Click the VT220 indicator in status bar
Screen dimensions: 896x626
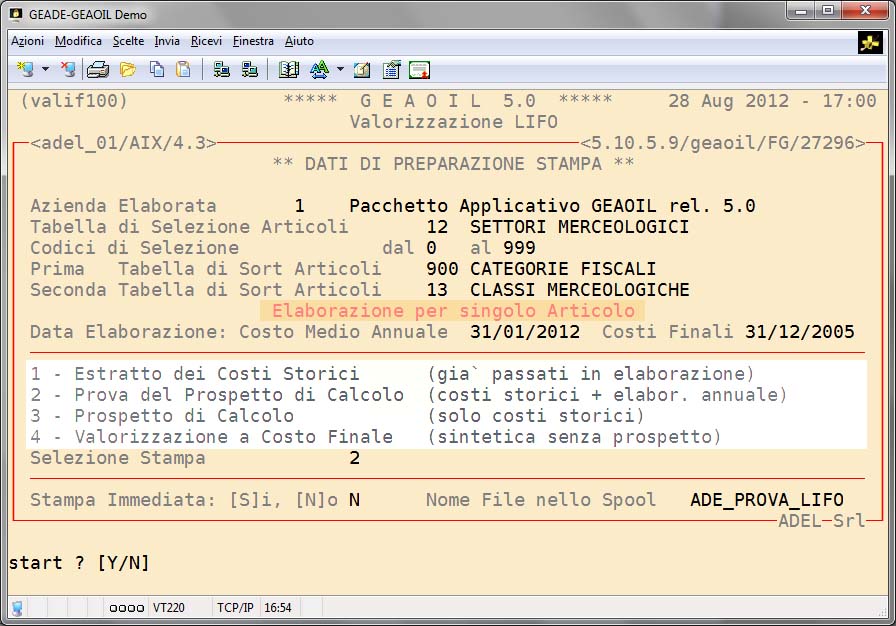coord(167,607)
